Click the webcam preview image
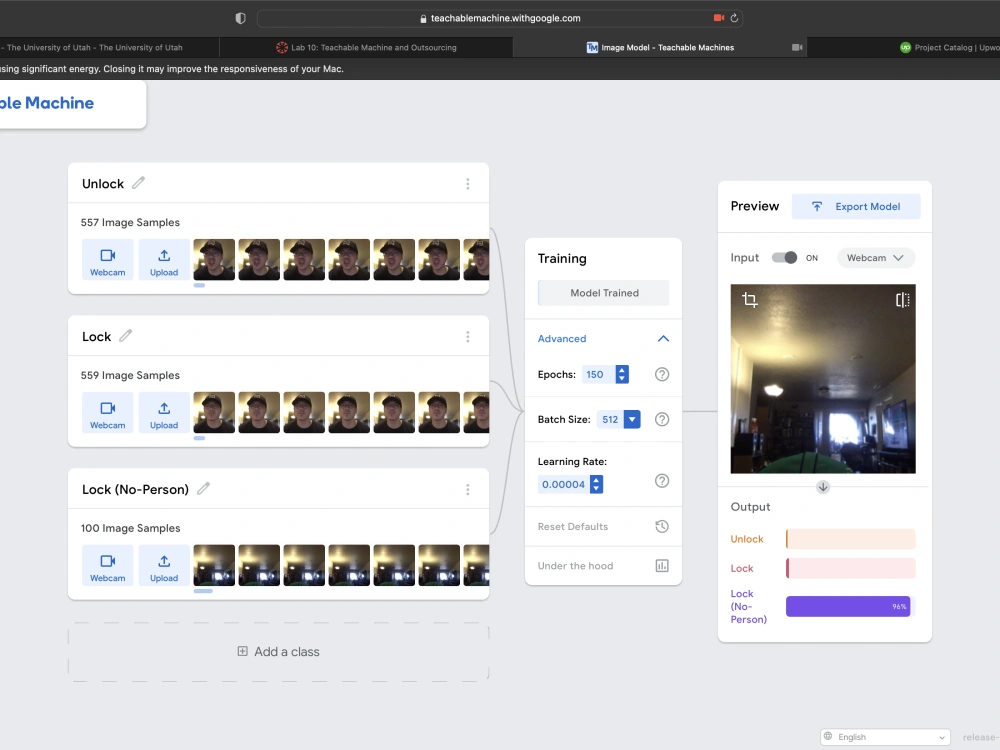This screenshot has width=1000, height=750. point(823,379)
